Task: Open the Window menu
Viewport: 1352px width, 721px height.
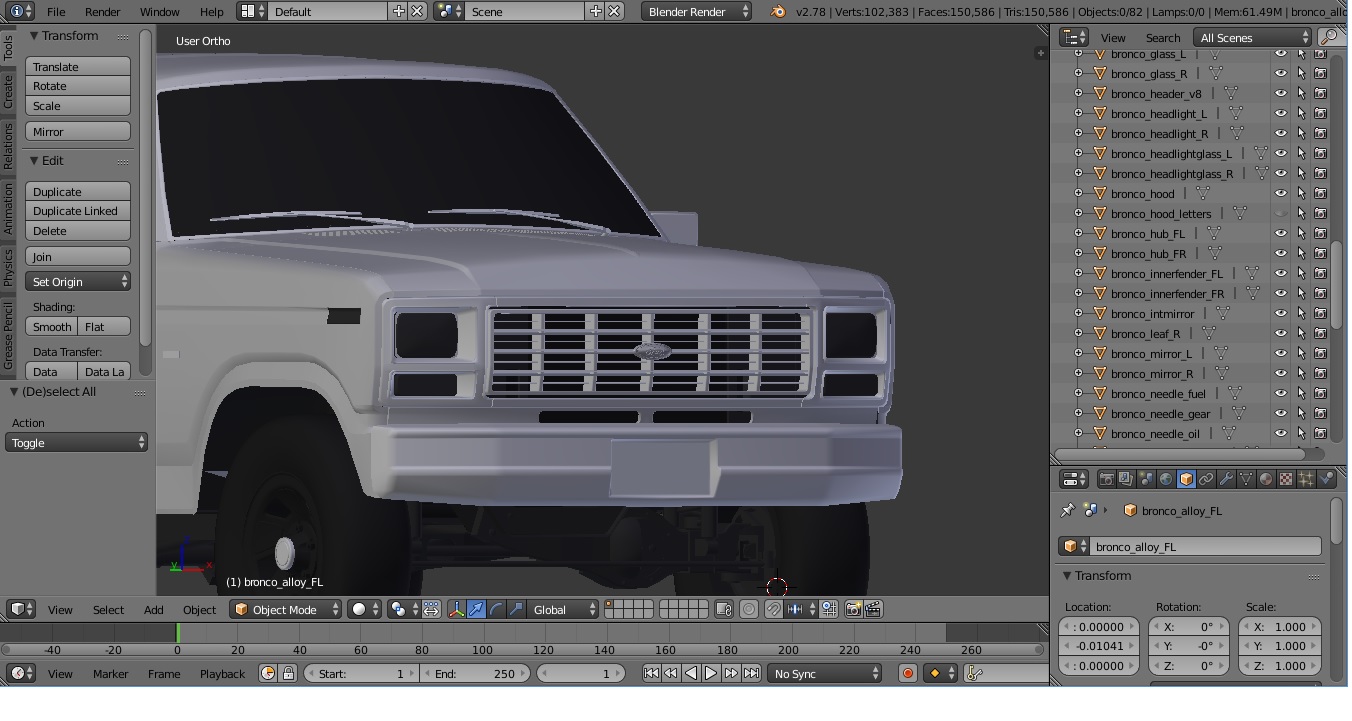Action: (x=159, y=11)
